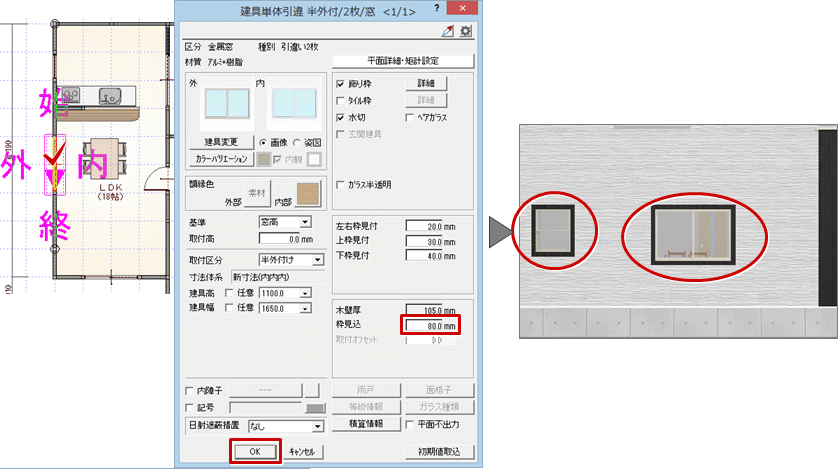Click the help question mark icon
The image size is (838, 469).
click(437, 8)
